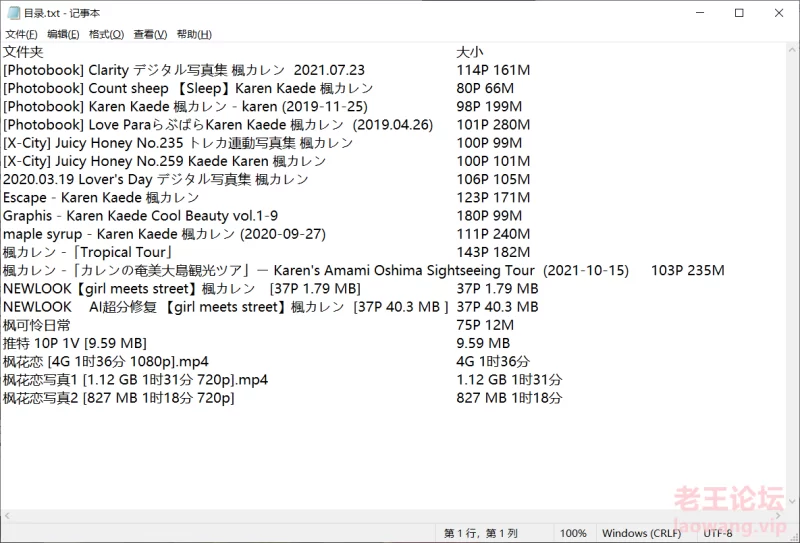Open the 帮助(H) menu
This screenshot has width=800, height=543.
click(194, 34)
